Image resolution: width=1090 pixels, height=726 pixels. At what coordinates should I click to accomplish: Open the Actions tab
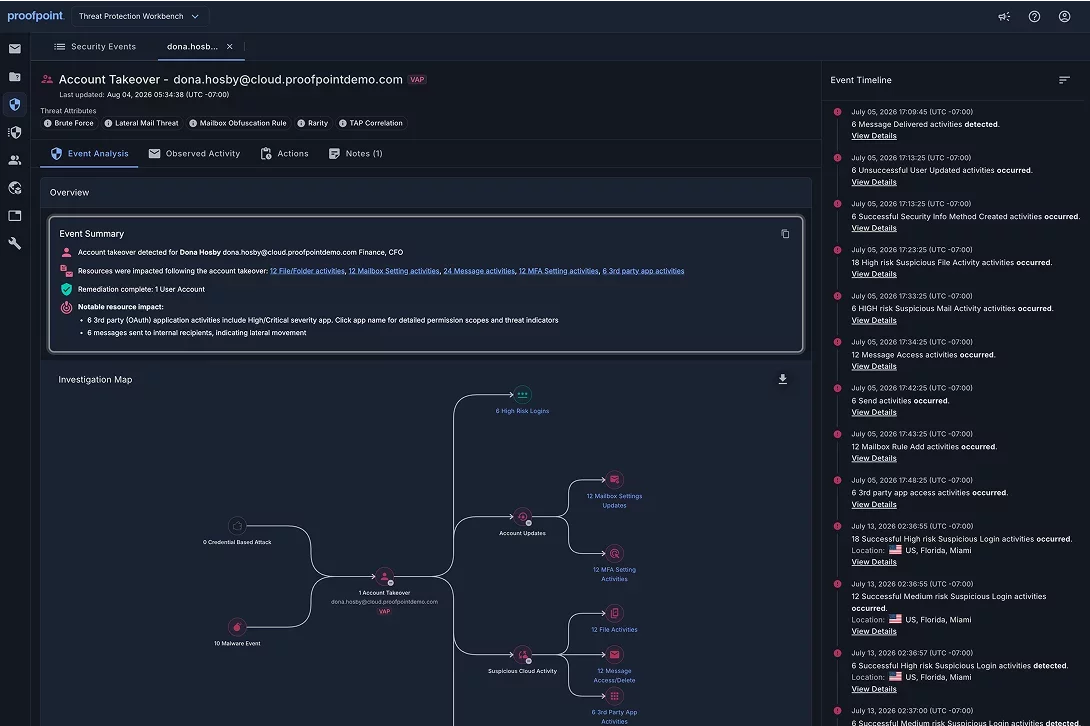[284, 154]
